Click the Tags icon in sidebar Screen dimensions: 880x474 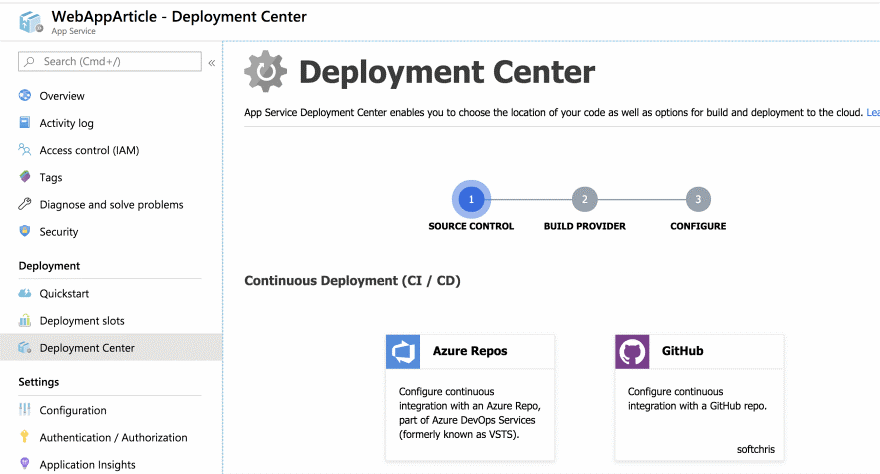click(25, 177)
